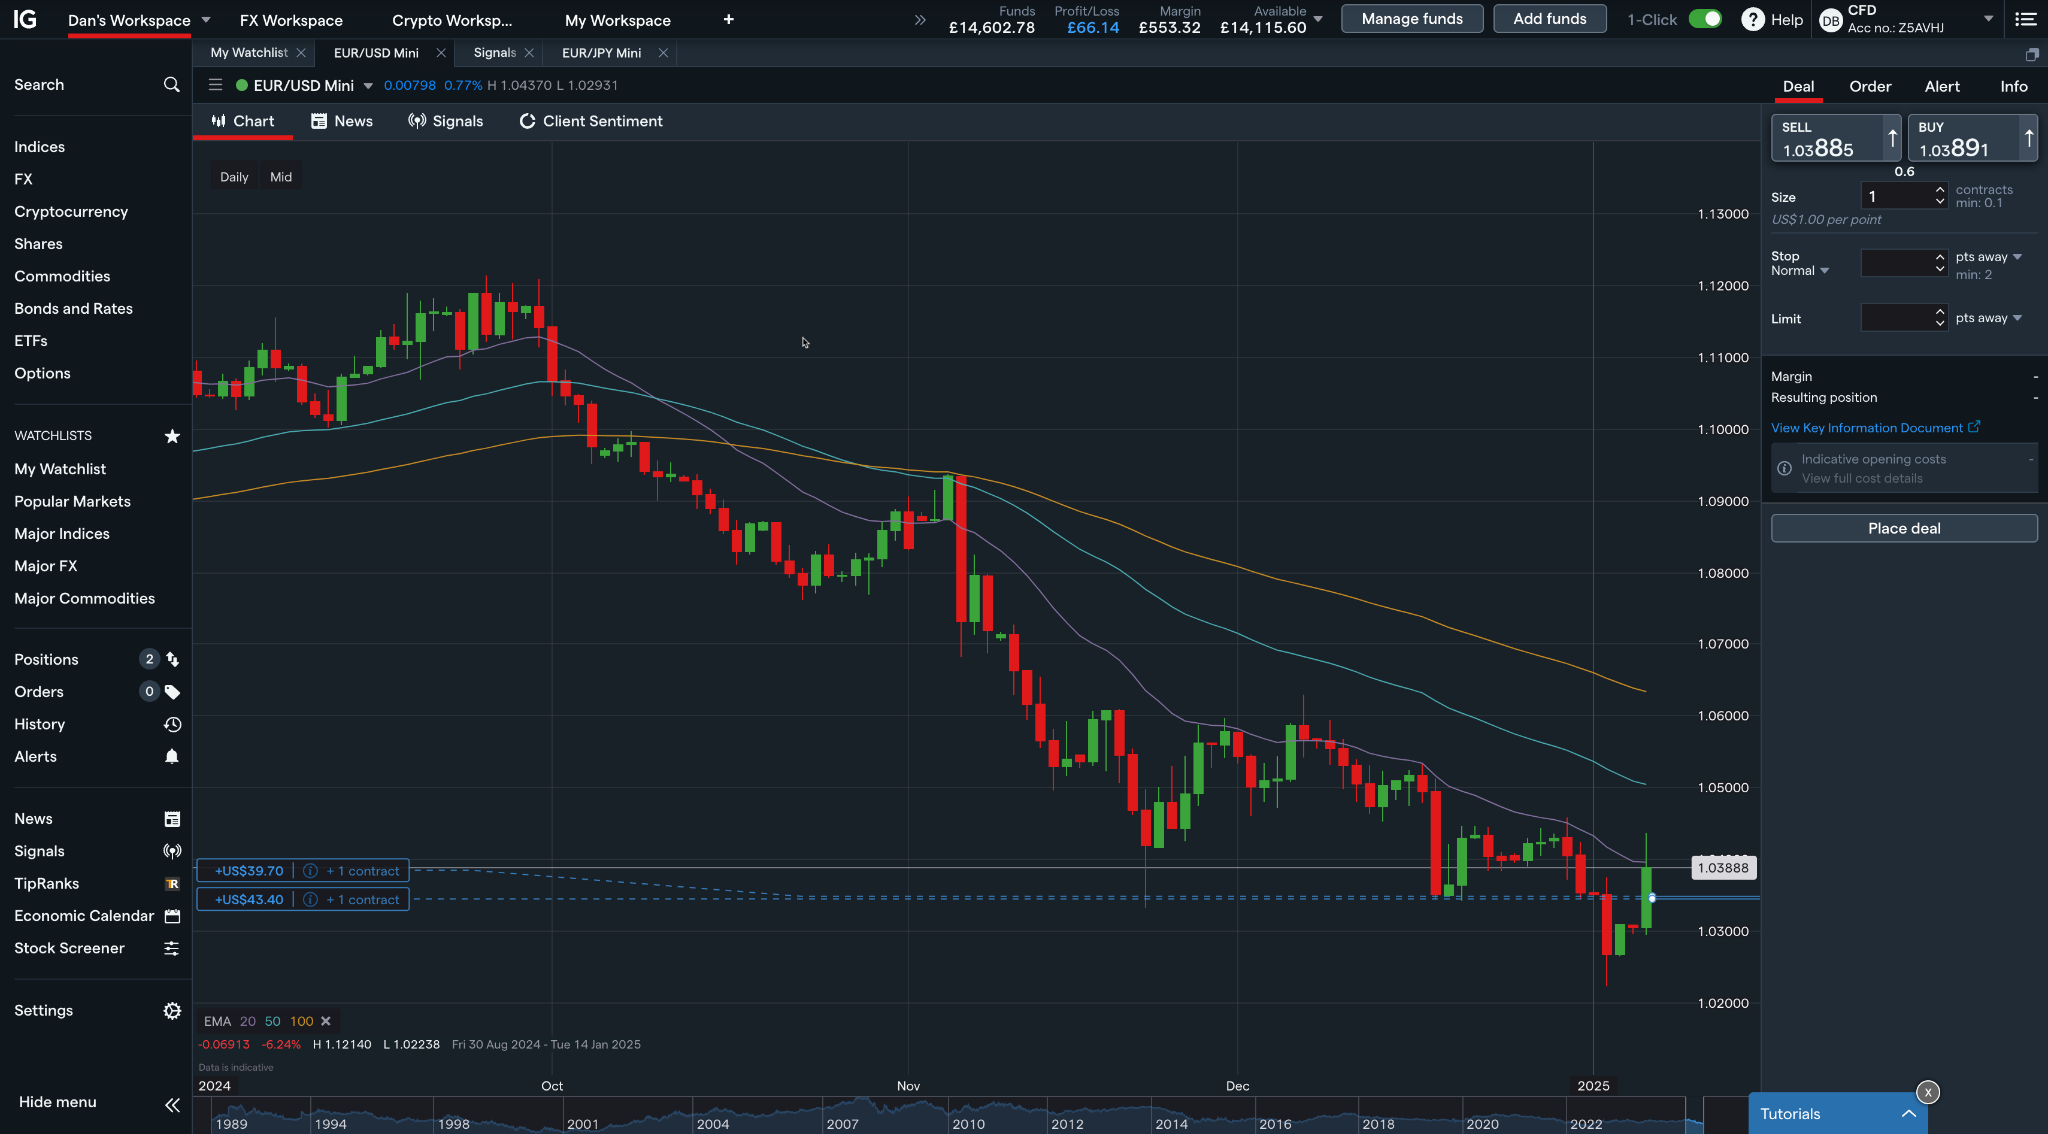
Task: Click the Alerts bell icon
Action: [172, 757]
